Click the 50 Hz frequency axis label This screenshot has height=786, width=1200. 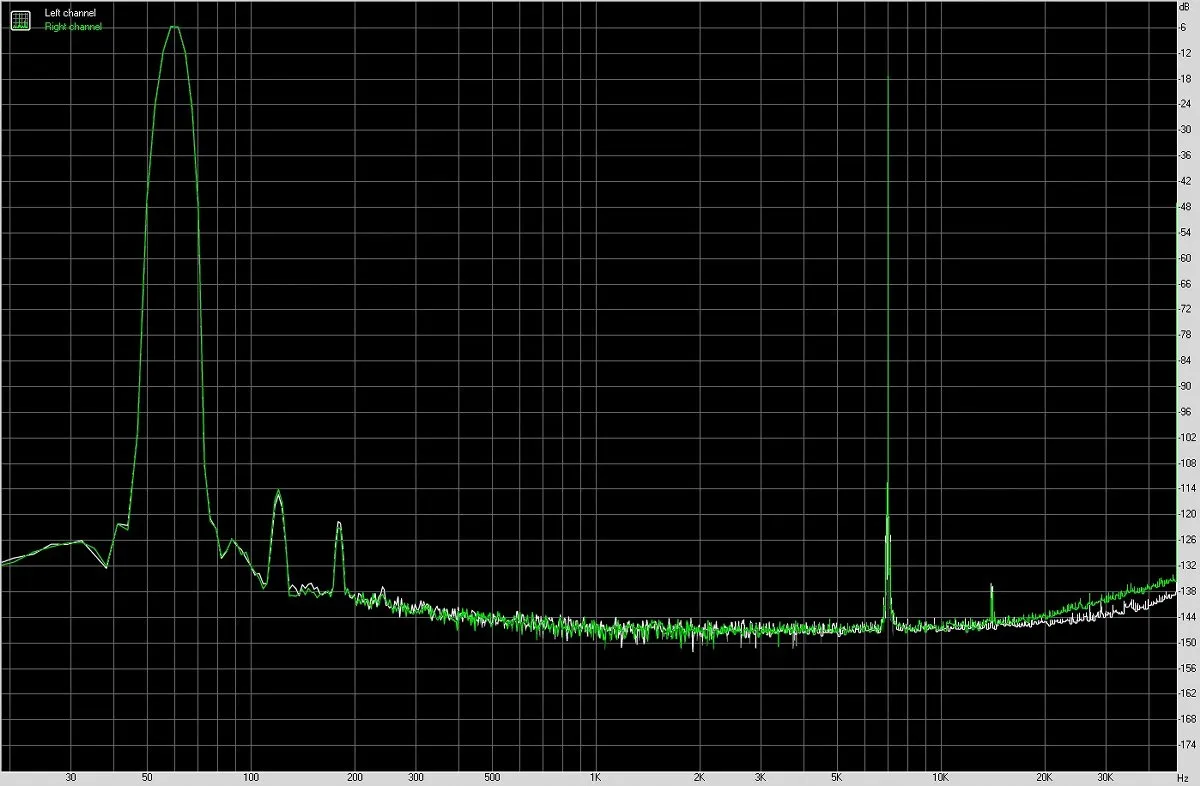[x=147, y=776]
